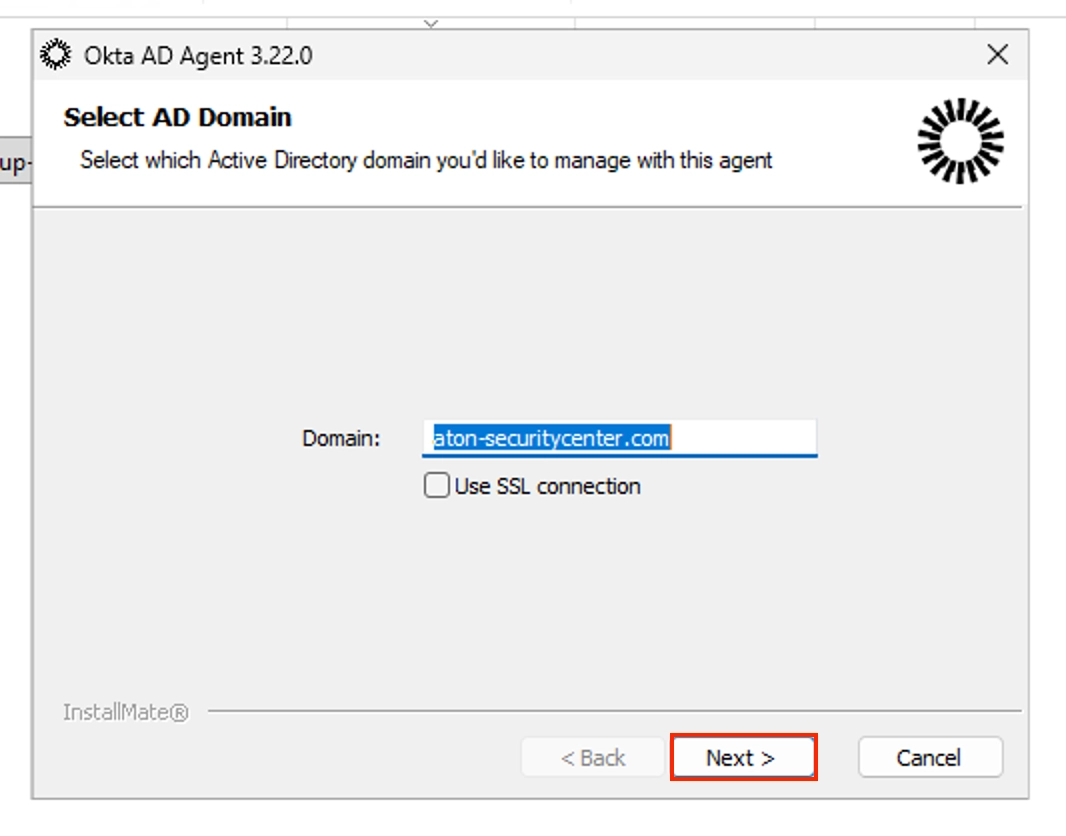
Task: Click the Okta AD Agent 3.22.0 title text
Action: [199, 56]
